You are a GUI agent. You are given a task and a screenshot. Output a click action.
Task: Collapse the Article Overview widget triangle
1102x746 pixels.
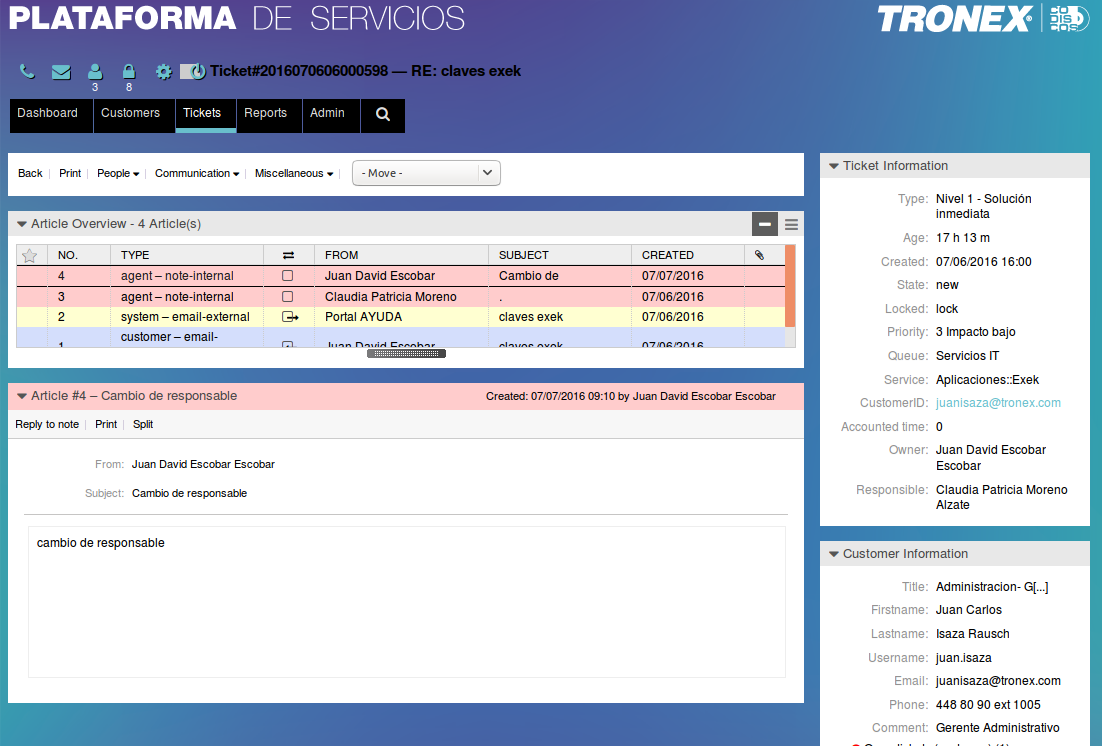(21, 224)
